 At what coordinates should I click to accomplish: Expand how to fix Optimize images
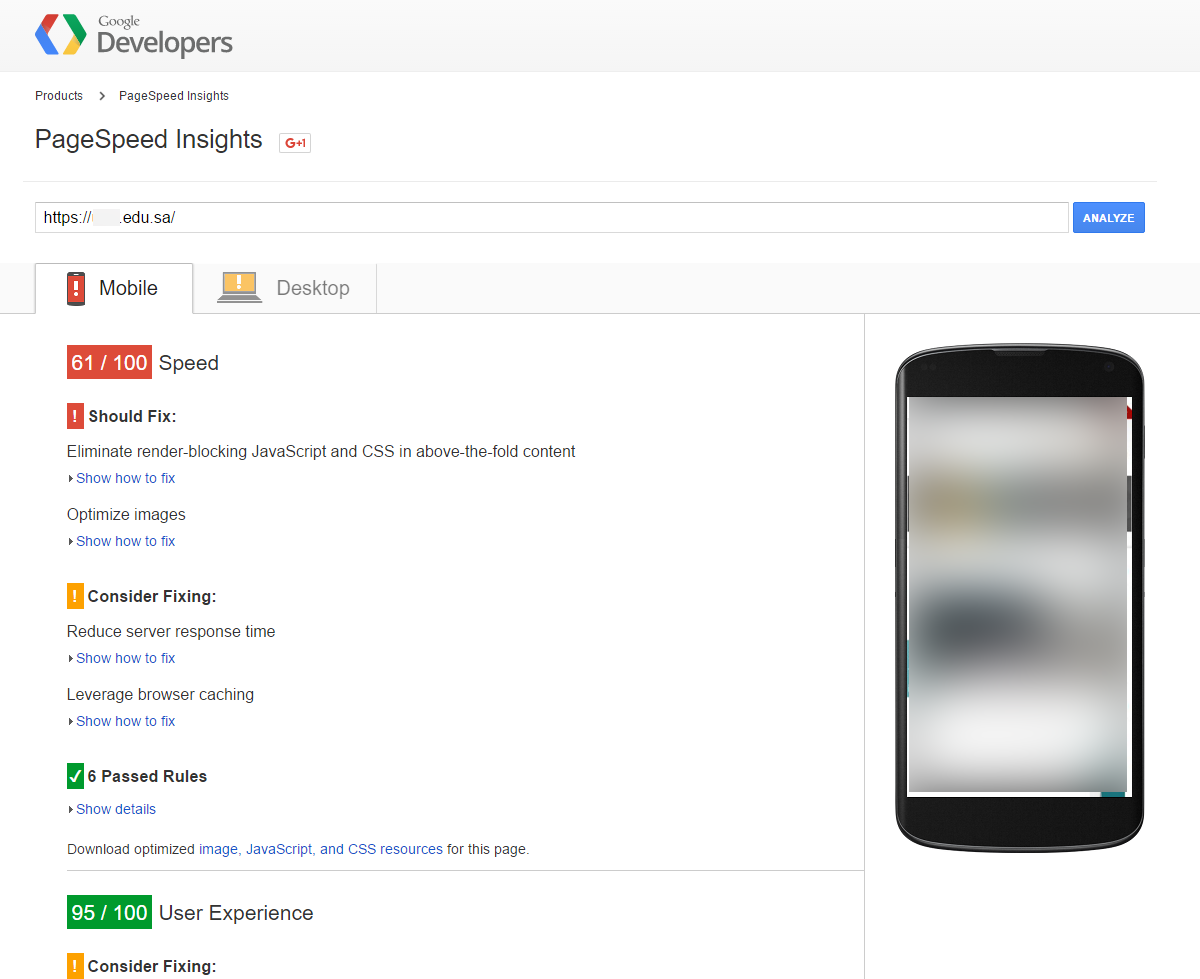click(125, 541)
